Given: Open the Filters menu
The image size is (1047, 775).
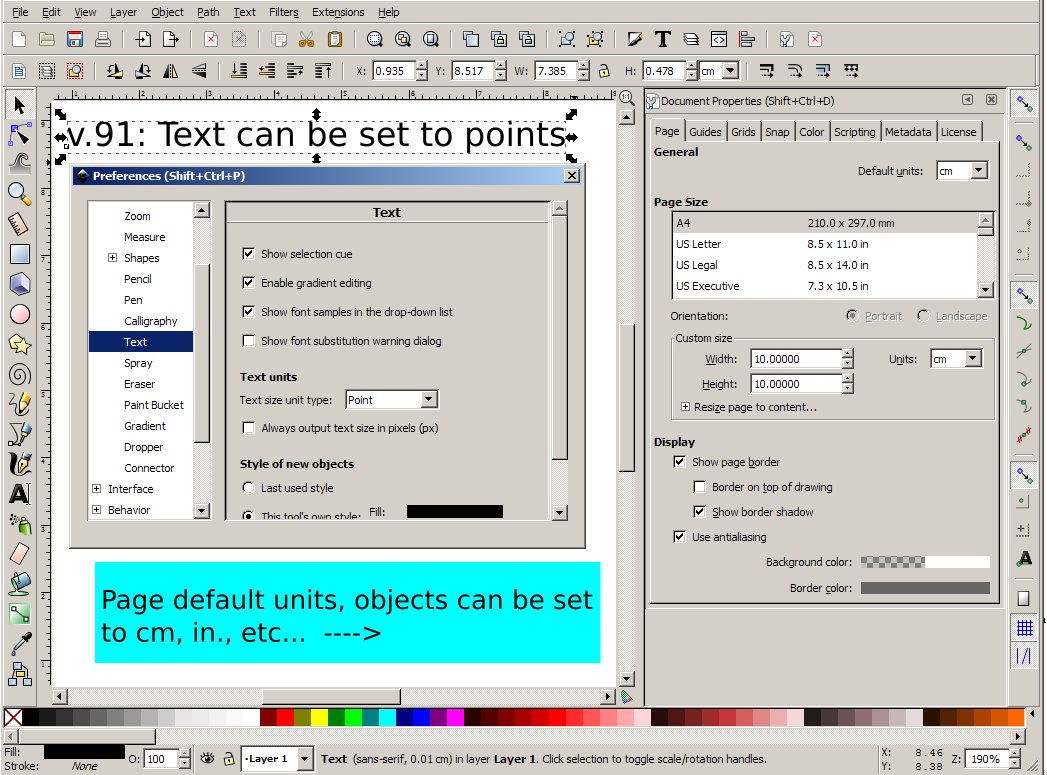Looking at the screenshot, I should click(x=284, y=12).
